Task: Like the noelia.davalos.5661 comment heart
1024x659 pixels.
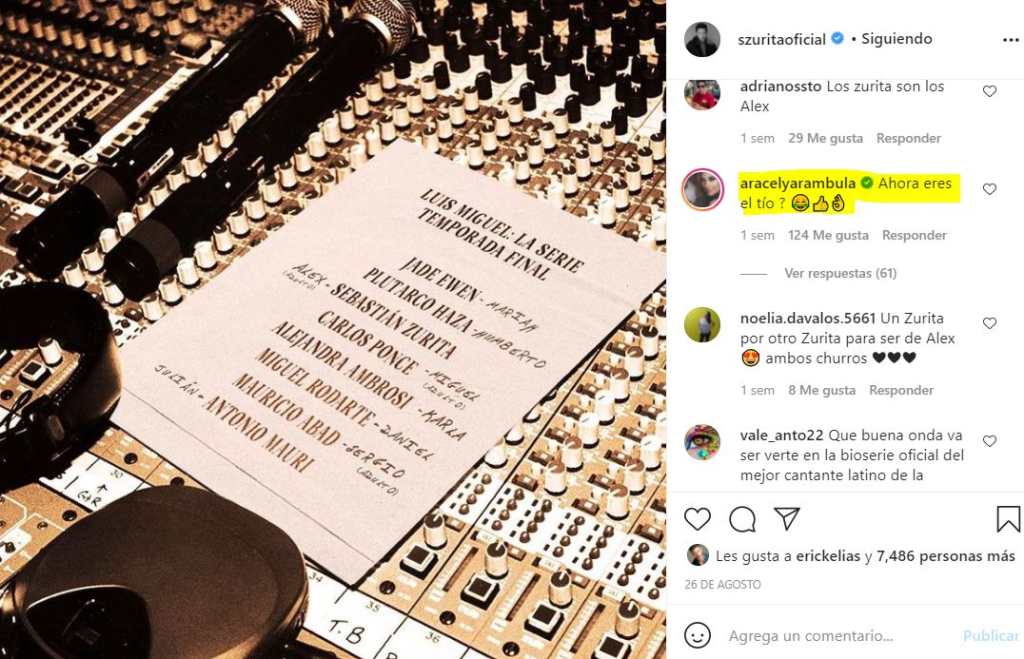Action: click(989, 323)
